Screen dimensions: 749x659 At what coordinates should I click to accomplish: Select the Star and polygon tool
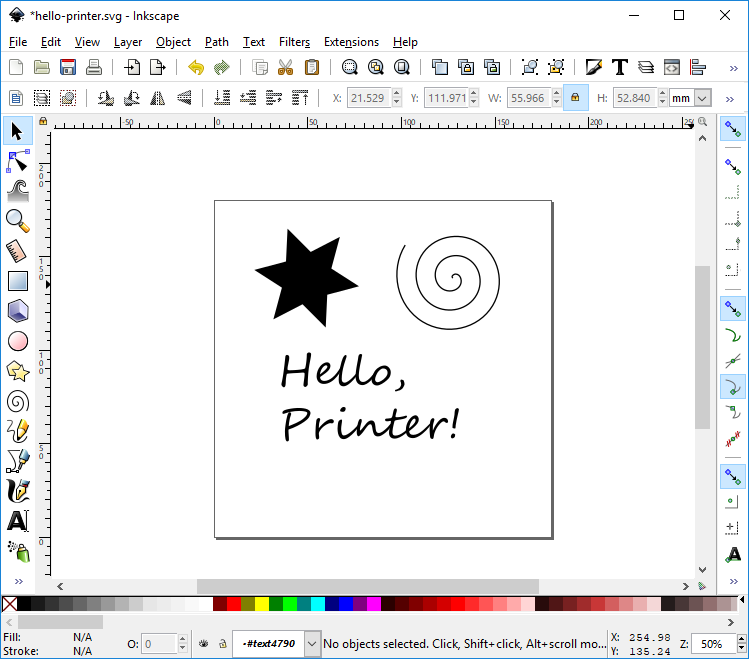point(18,372)
